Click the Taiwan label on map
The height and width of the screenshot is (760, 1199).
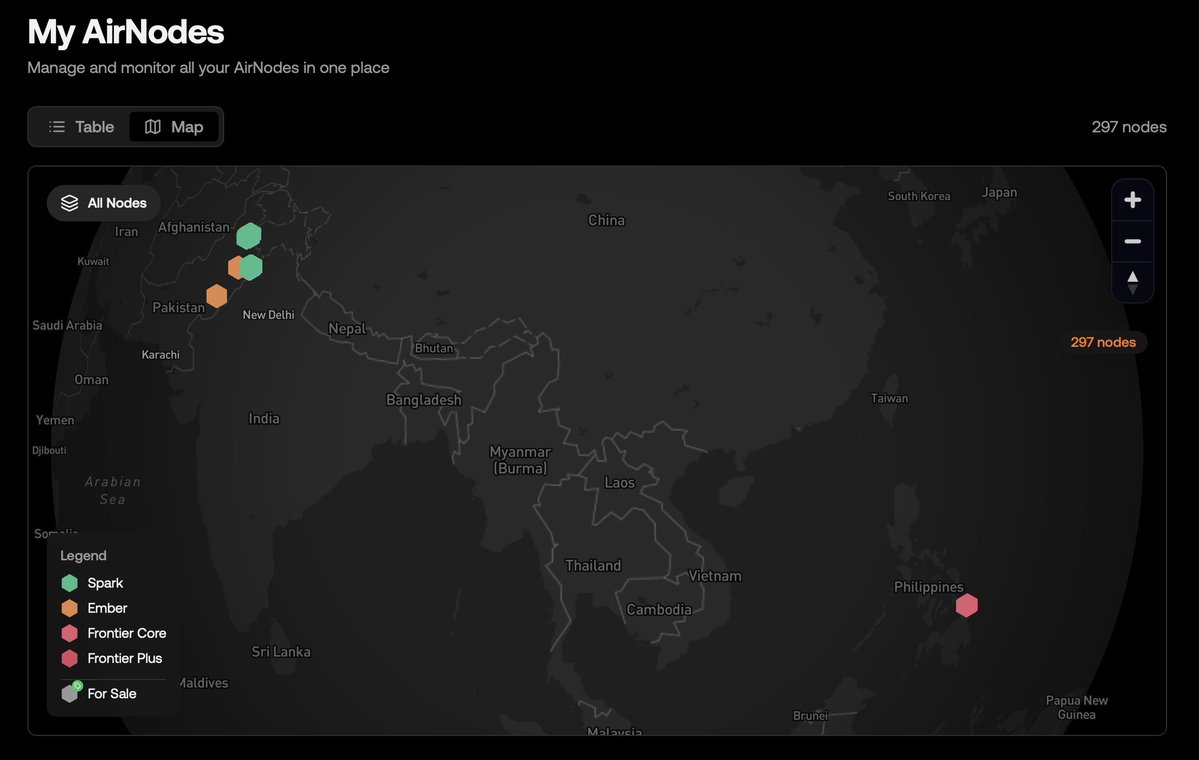click(x=889, y=398)
